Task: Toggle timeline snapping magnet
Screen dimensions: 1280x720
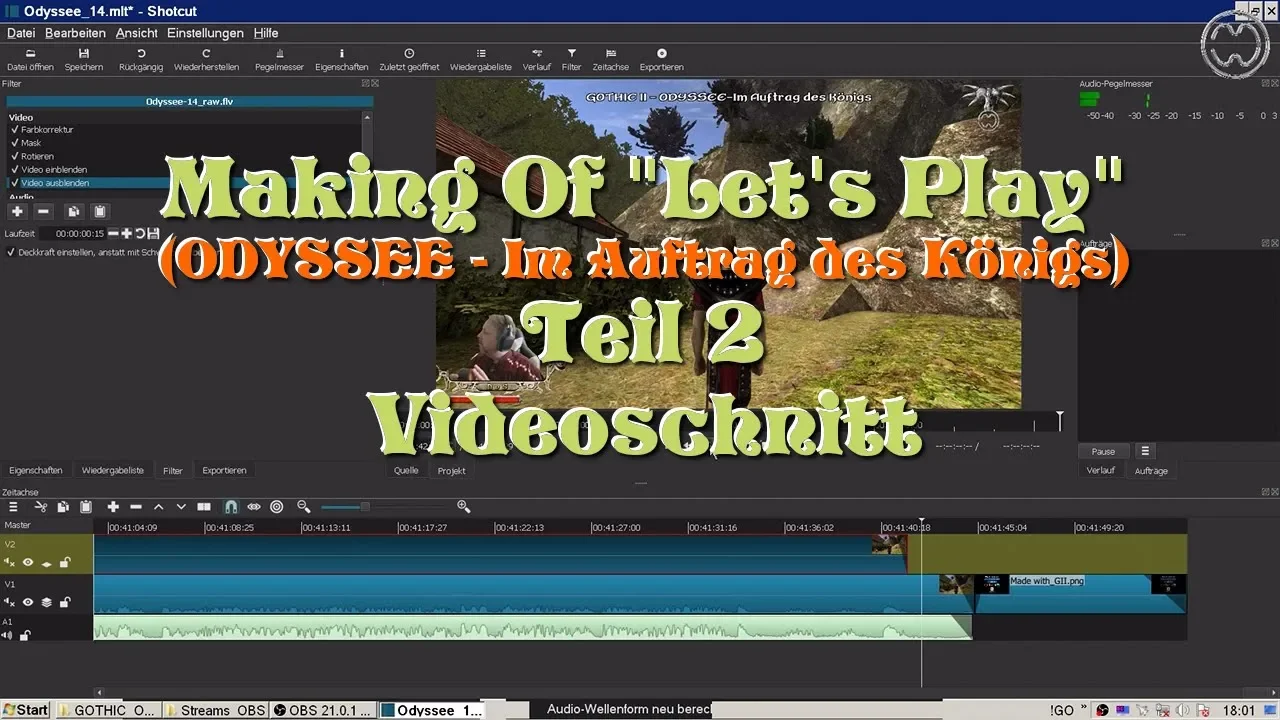Action: [x=231, y=507]
